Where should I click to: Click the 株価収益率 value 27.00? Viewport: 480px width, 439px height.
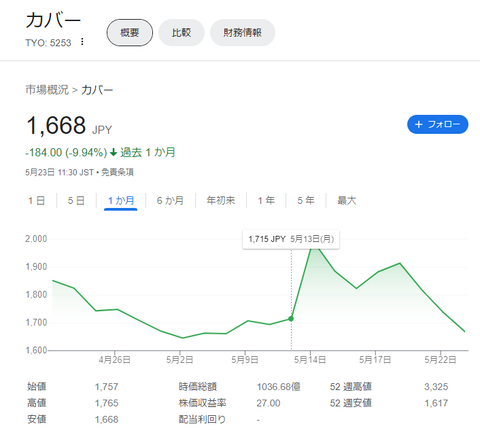[268, 403]
